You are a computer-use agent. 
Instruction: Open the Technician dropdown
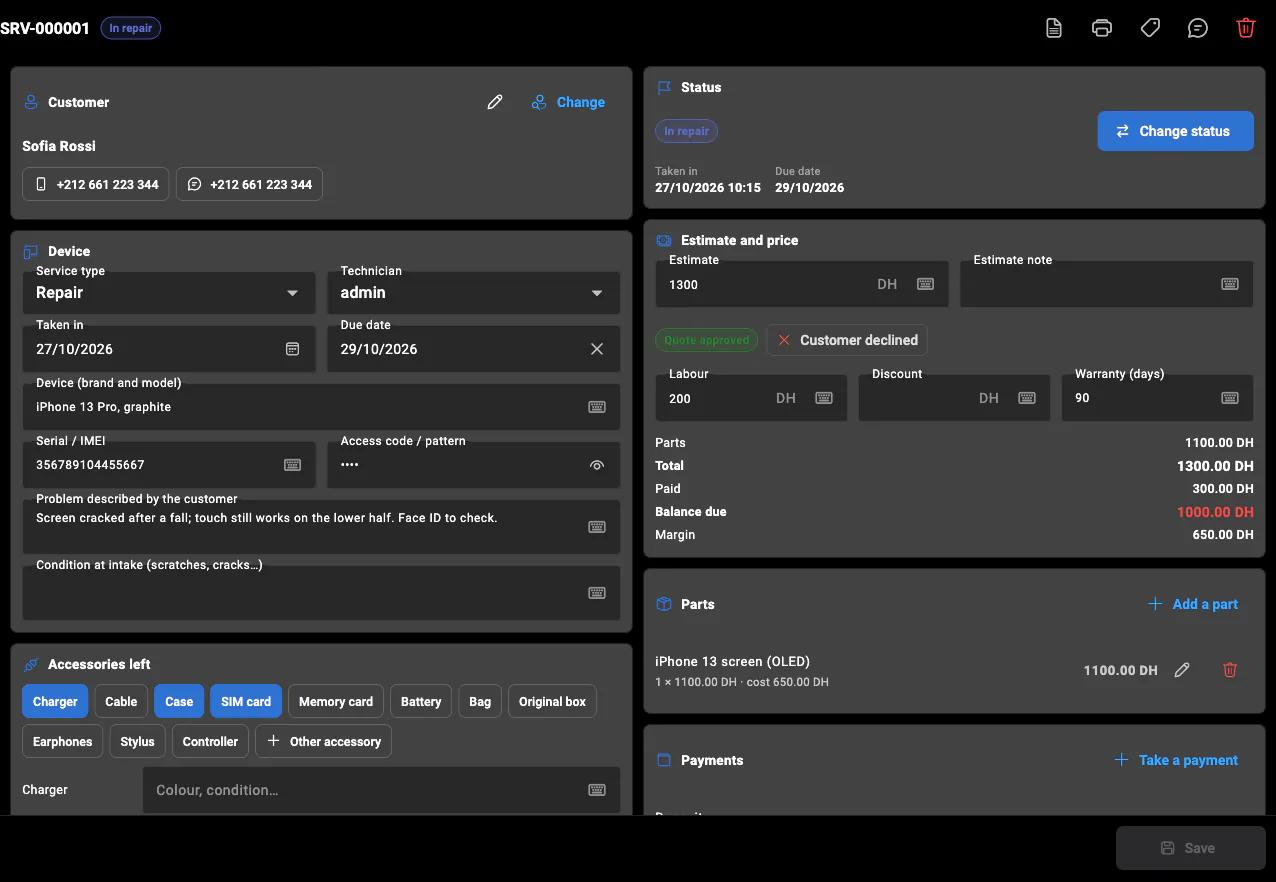pyautogui.click(x=473, y=292)
